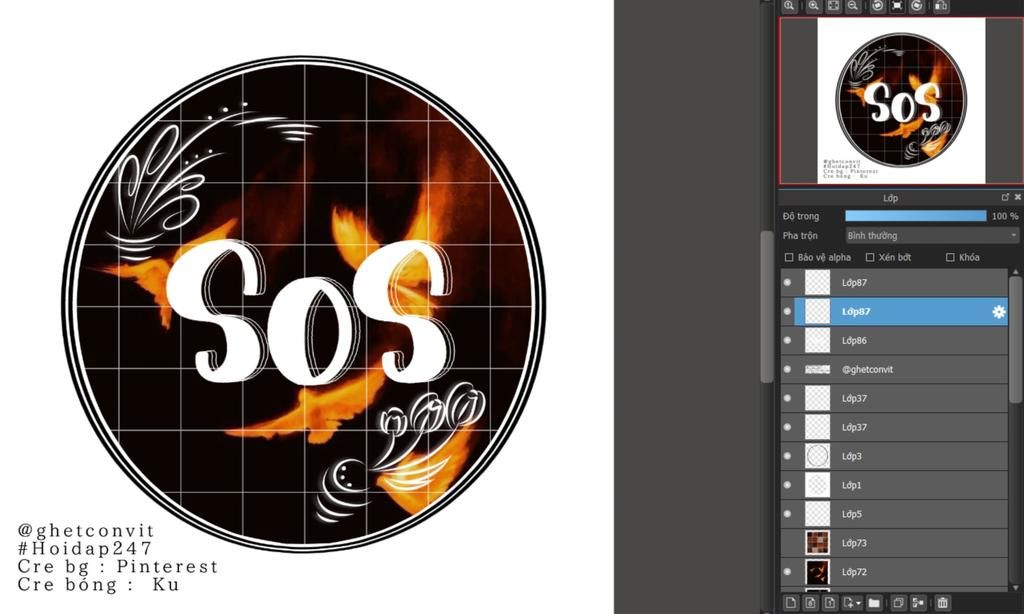Select the @ghetconvit layer
Screen dimensions: 1024x614
(894, 369)
